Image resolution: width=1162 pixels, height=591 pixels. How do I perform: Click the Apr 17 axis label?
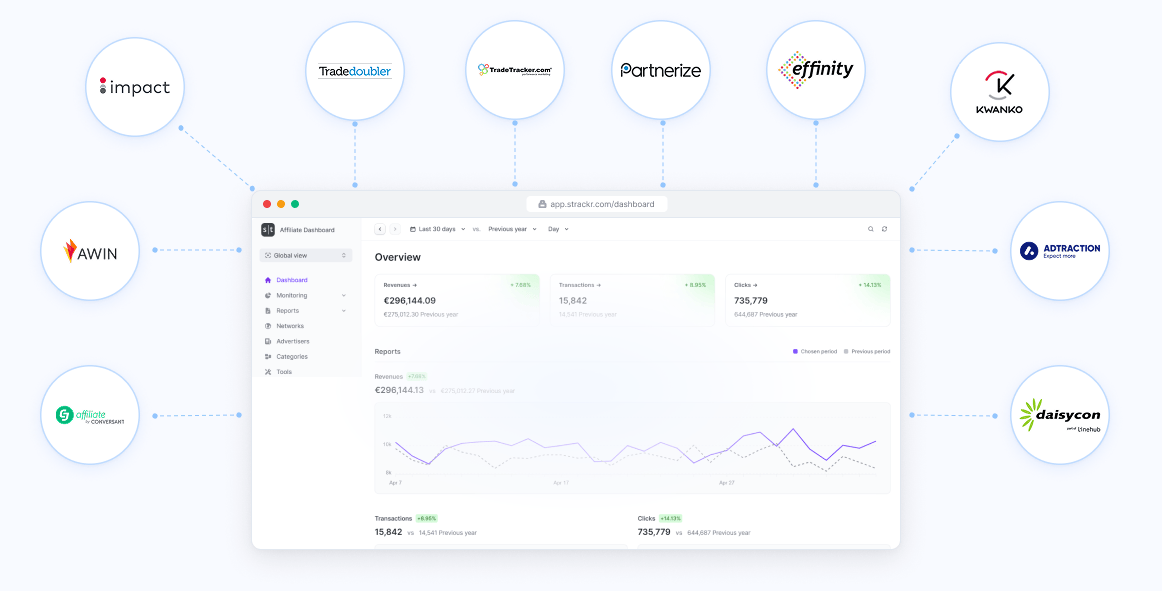(x=562, y=482)
